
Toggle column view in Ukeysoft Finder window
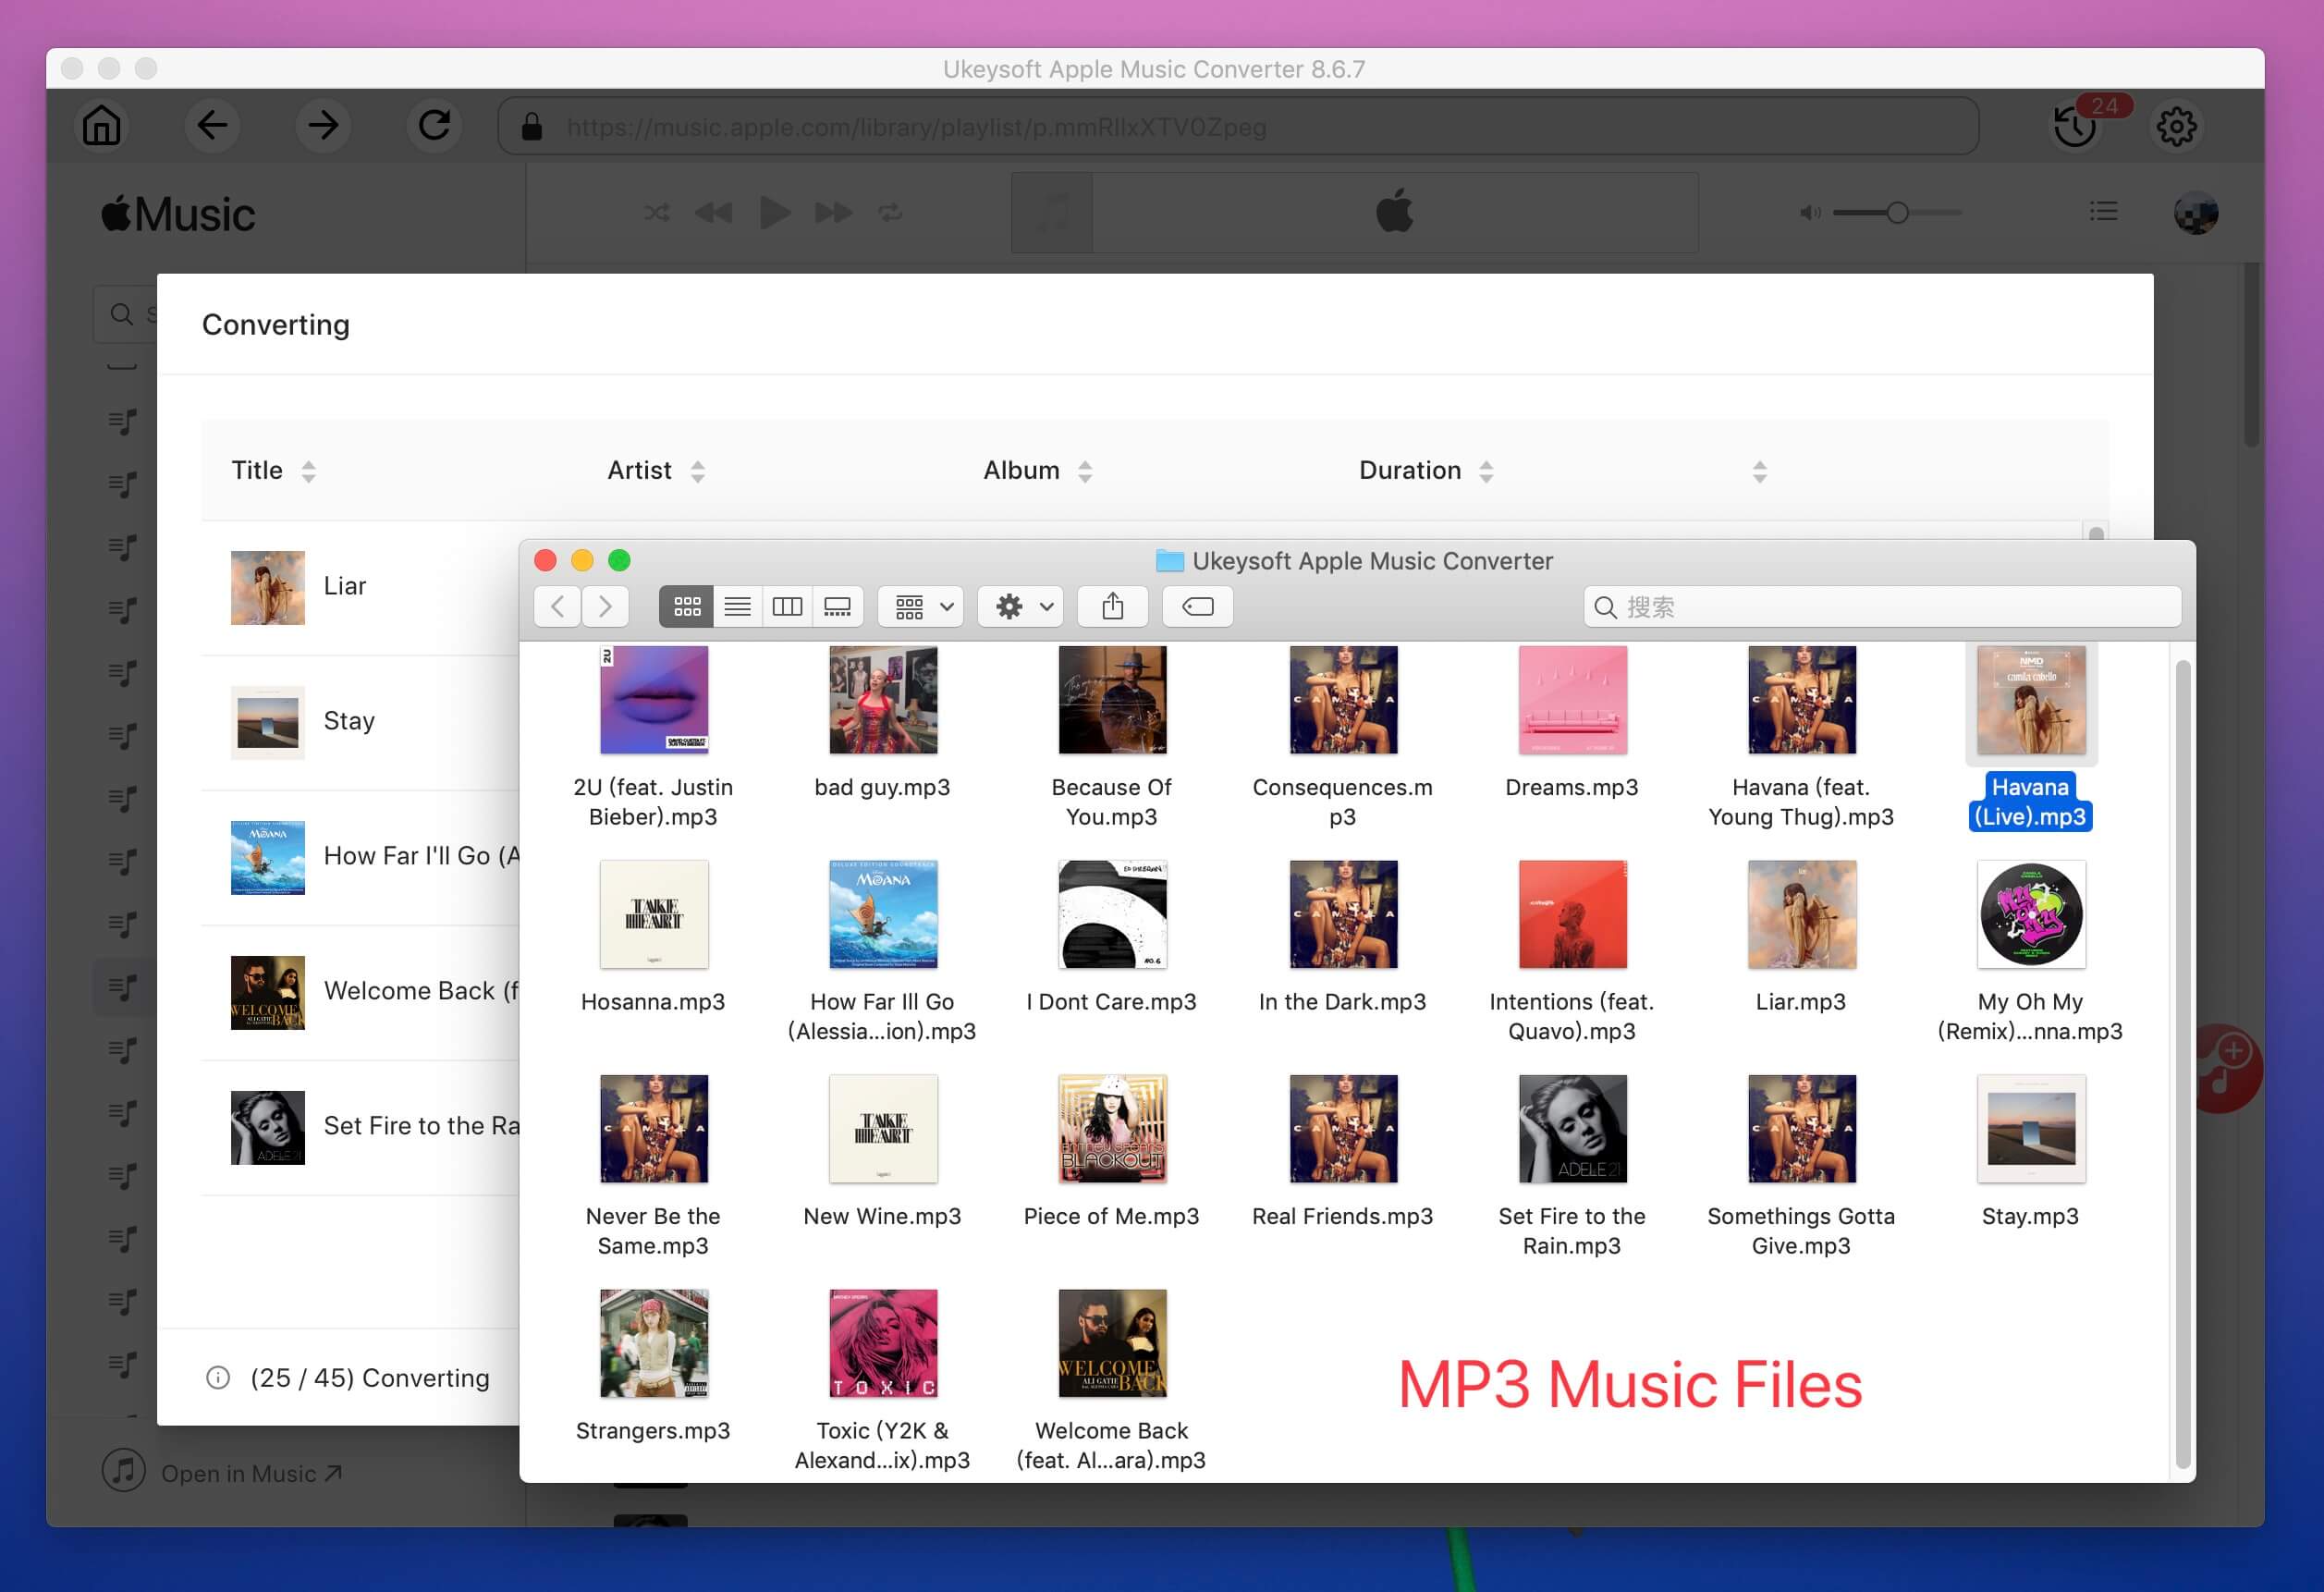[788, 607]
